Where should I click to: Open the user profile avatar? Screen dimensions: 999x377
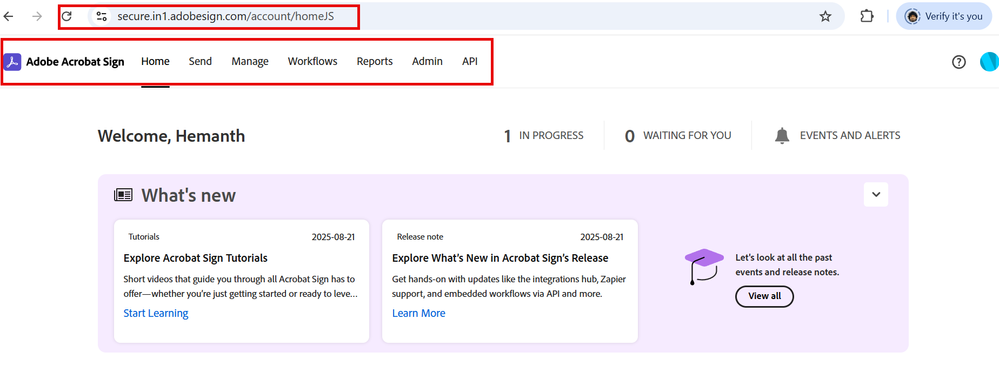click(x=989, y=62)
